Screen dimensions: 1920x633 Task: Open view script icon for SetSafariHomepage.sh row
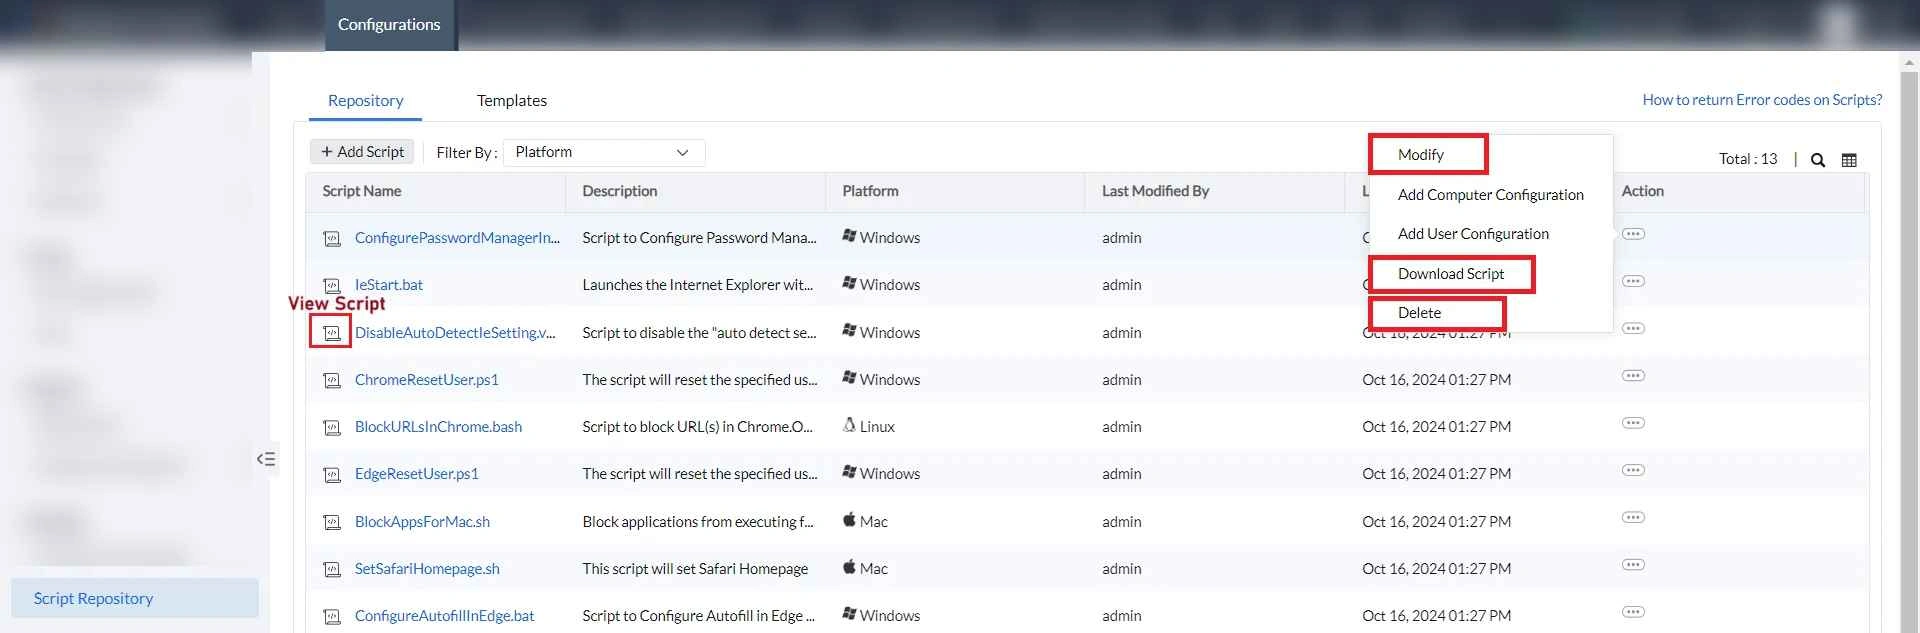[332, 569]
